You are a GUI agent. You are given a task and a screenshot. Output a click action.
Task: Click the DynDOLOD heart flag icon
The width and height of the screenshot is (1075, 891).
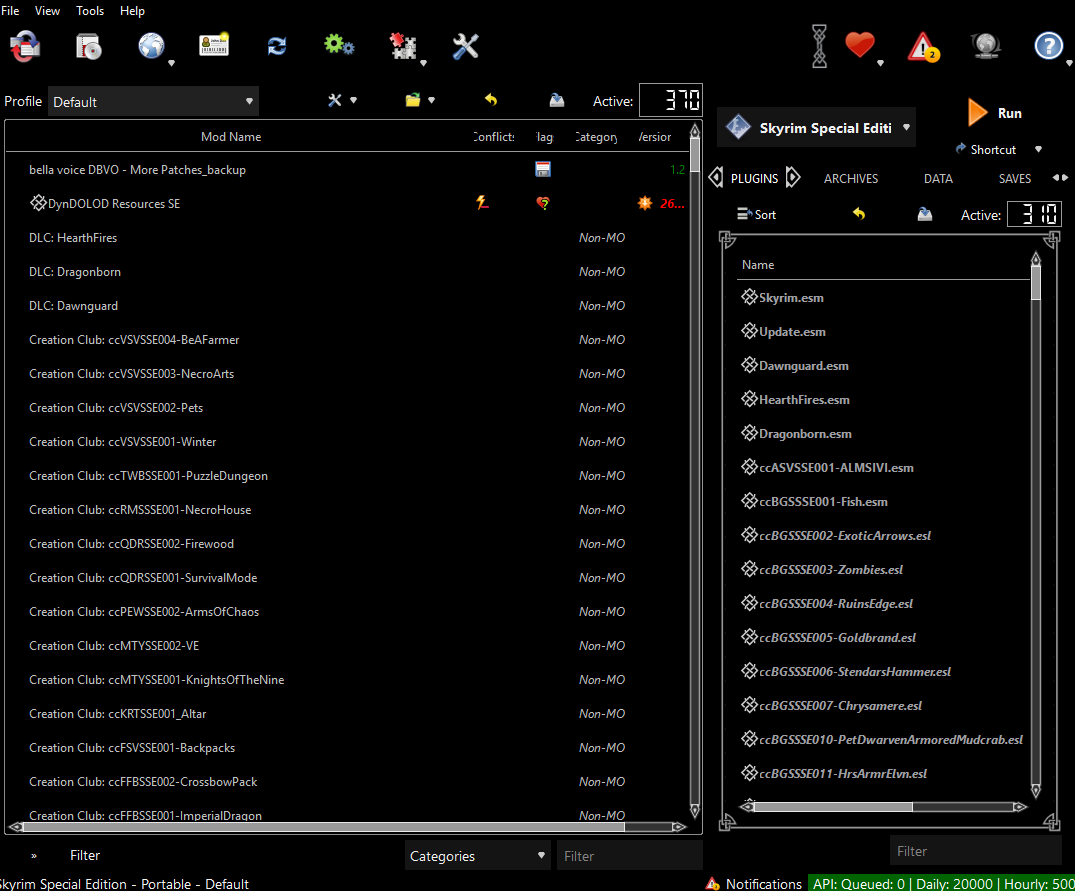543,203
